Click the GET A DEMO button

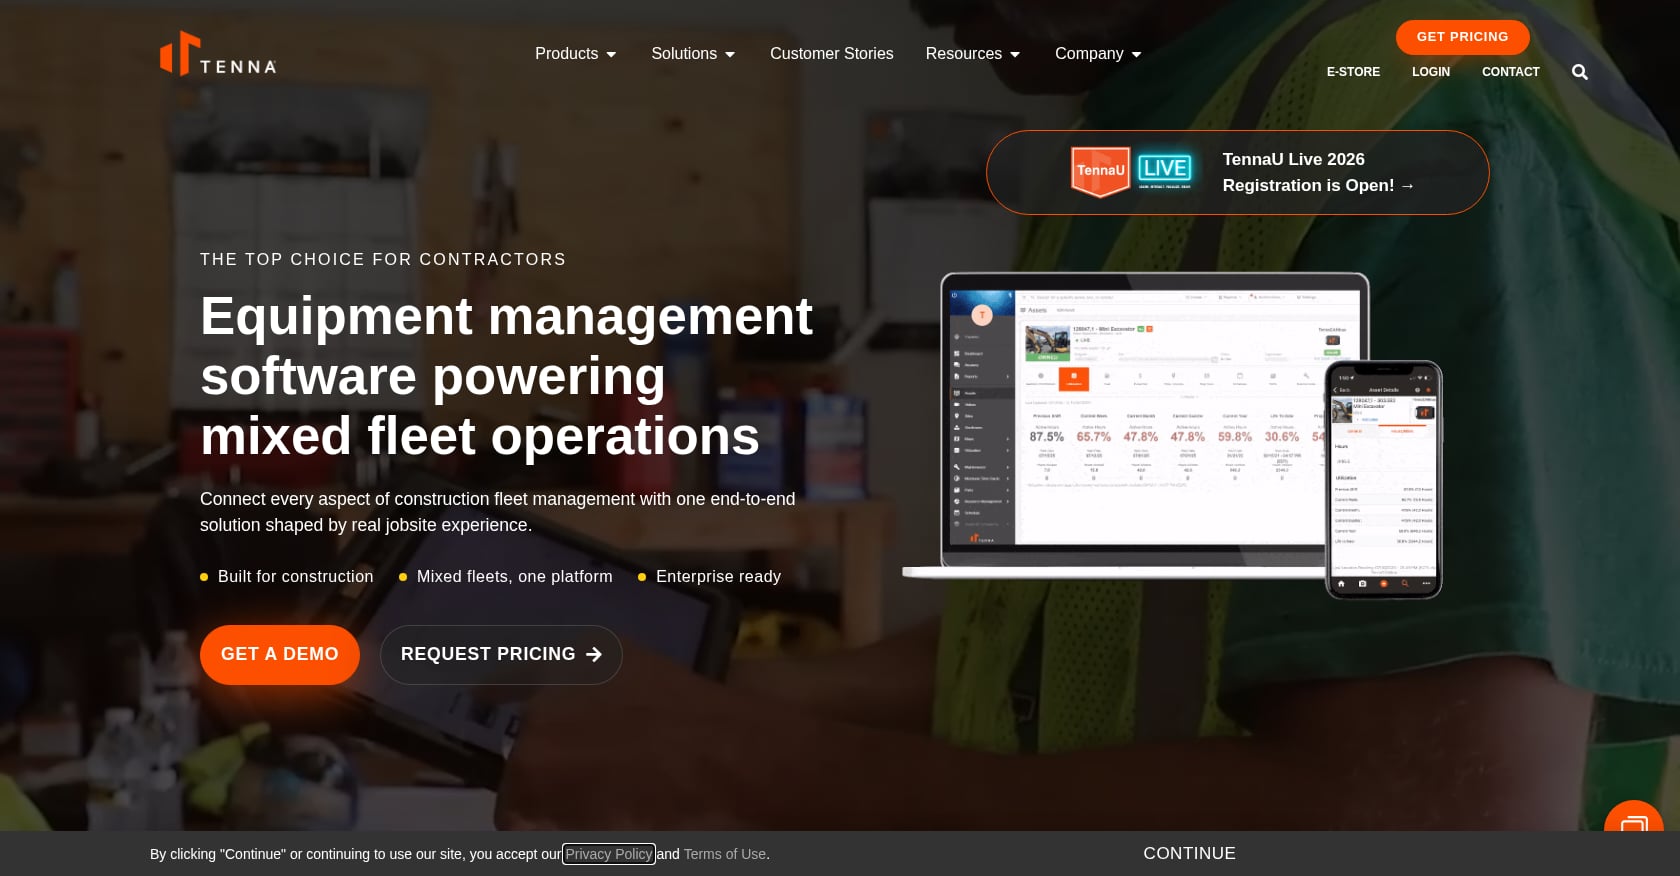[280, 655]
